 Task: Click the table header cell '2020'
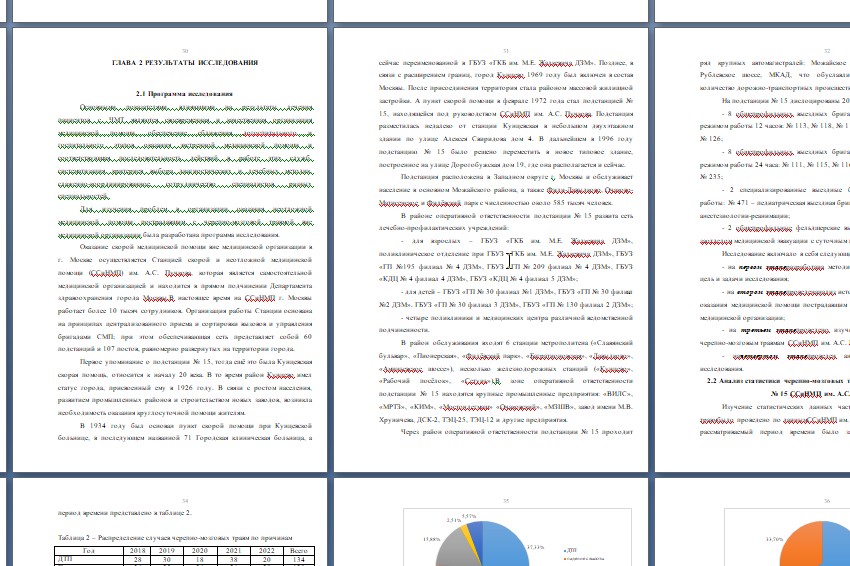(202, 550)
